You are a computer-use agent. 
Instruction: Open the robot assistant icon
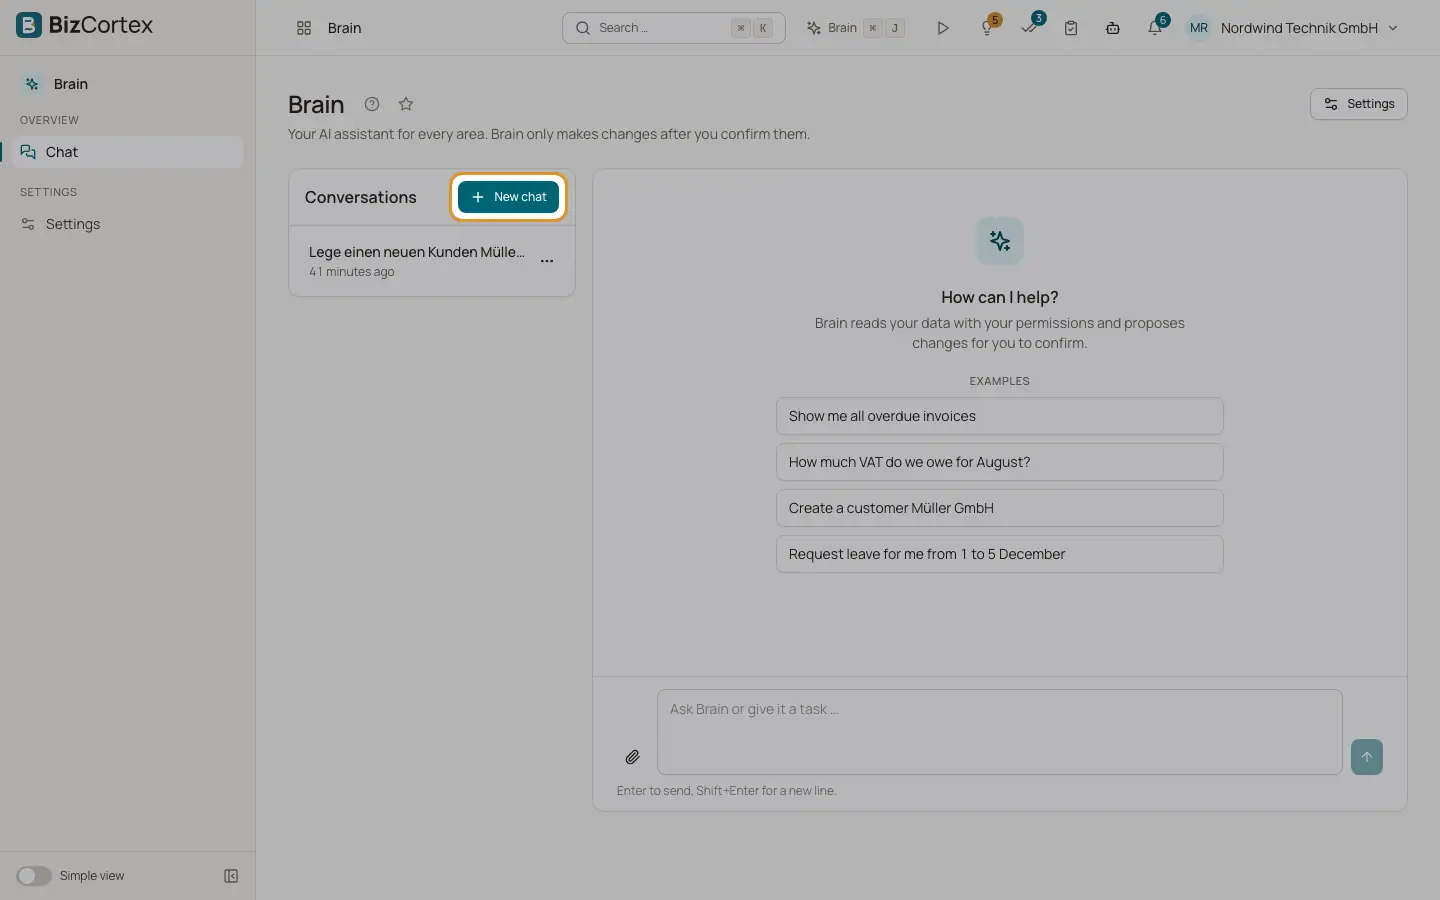point(1113,28)
